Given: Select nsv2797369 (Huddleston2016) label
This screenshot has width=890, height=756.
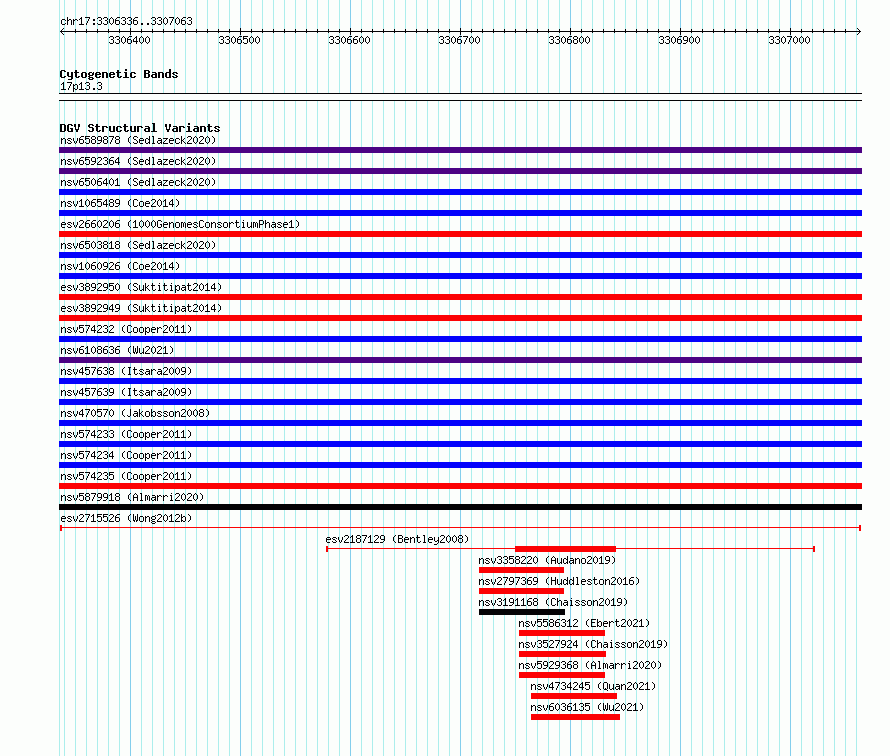Looking at the screenshot, I should tap(559, 581).
